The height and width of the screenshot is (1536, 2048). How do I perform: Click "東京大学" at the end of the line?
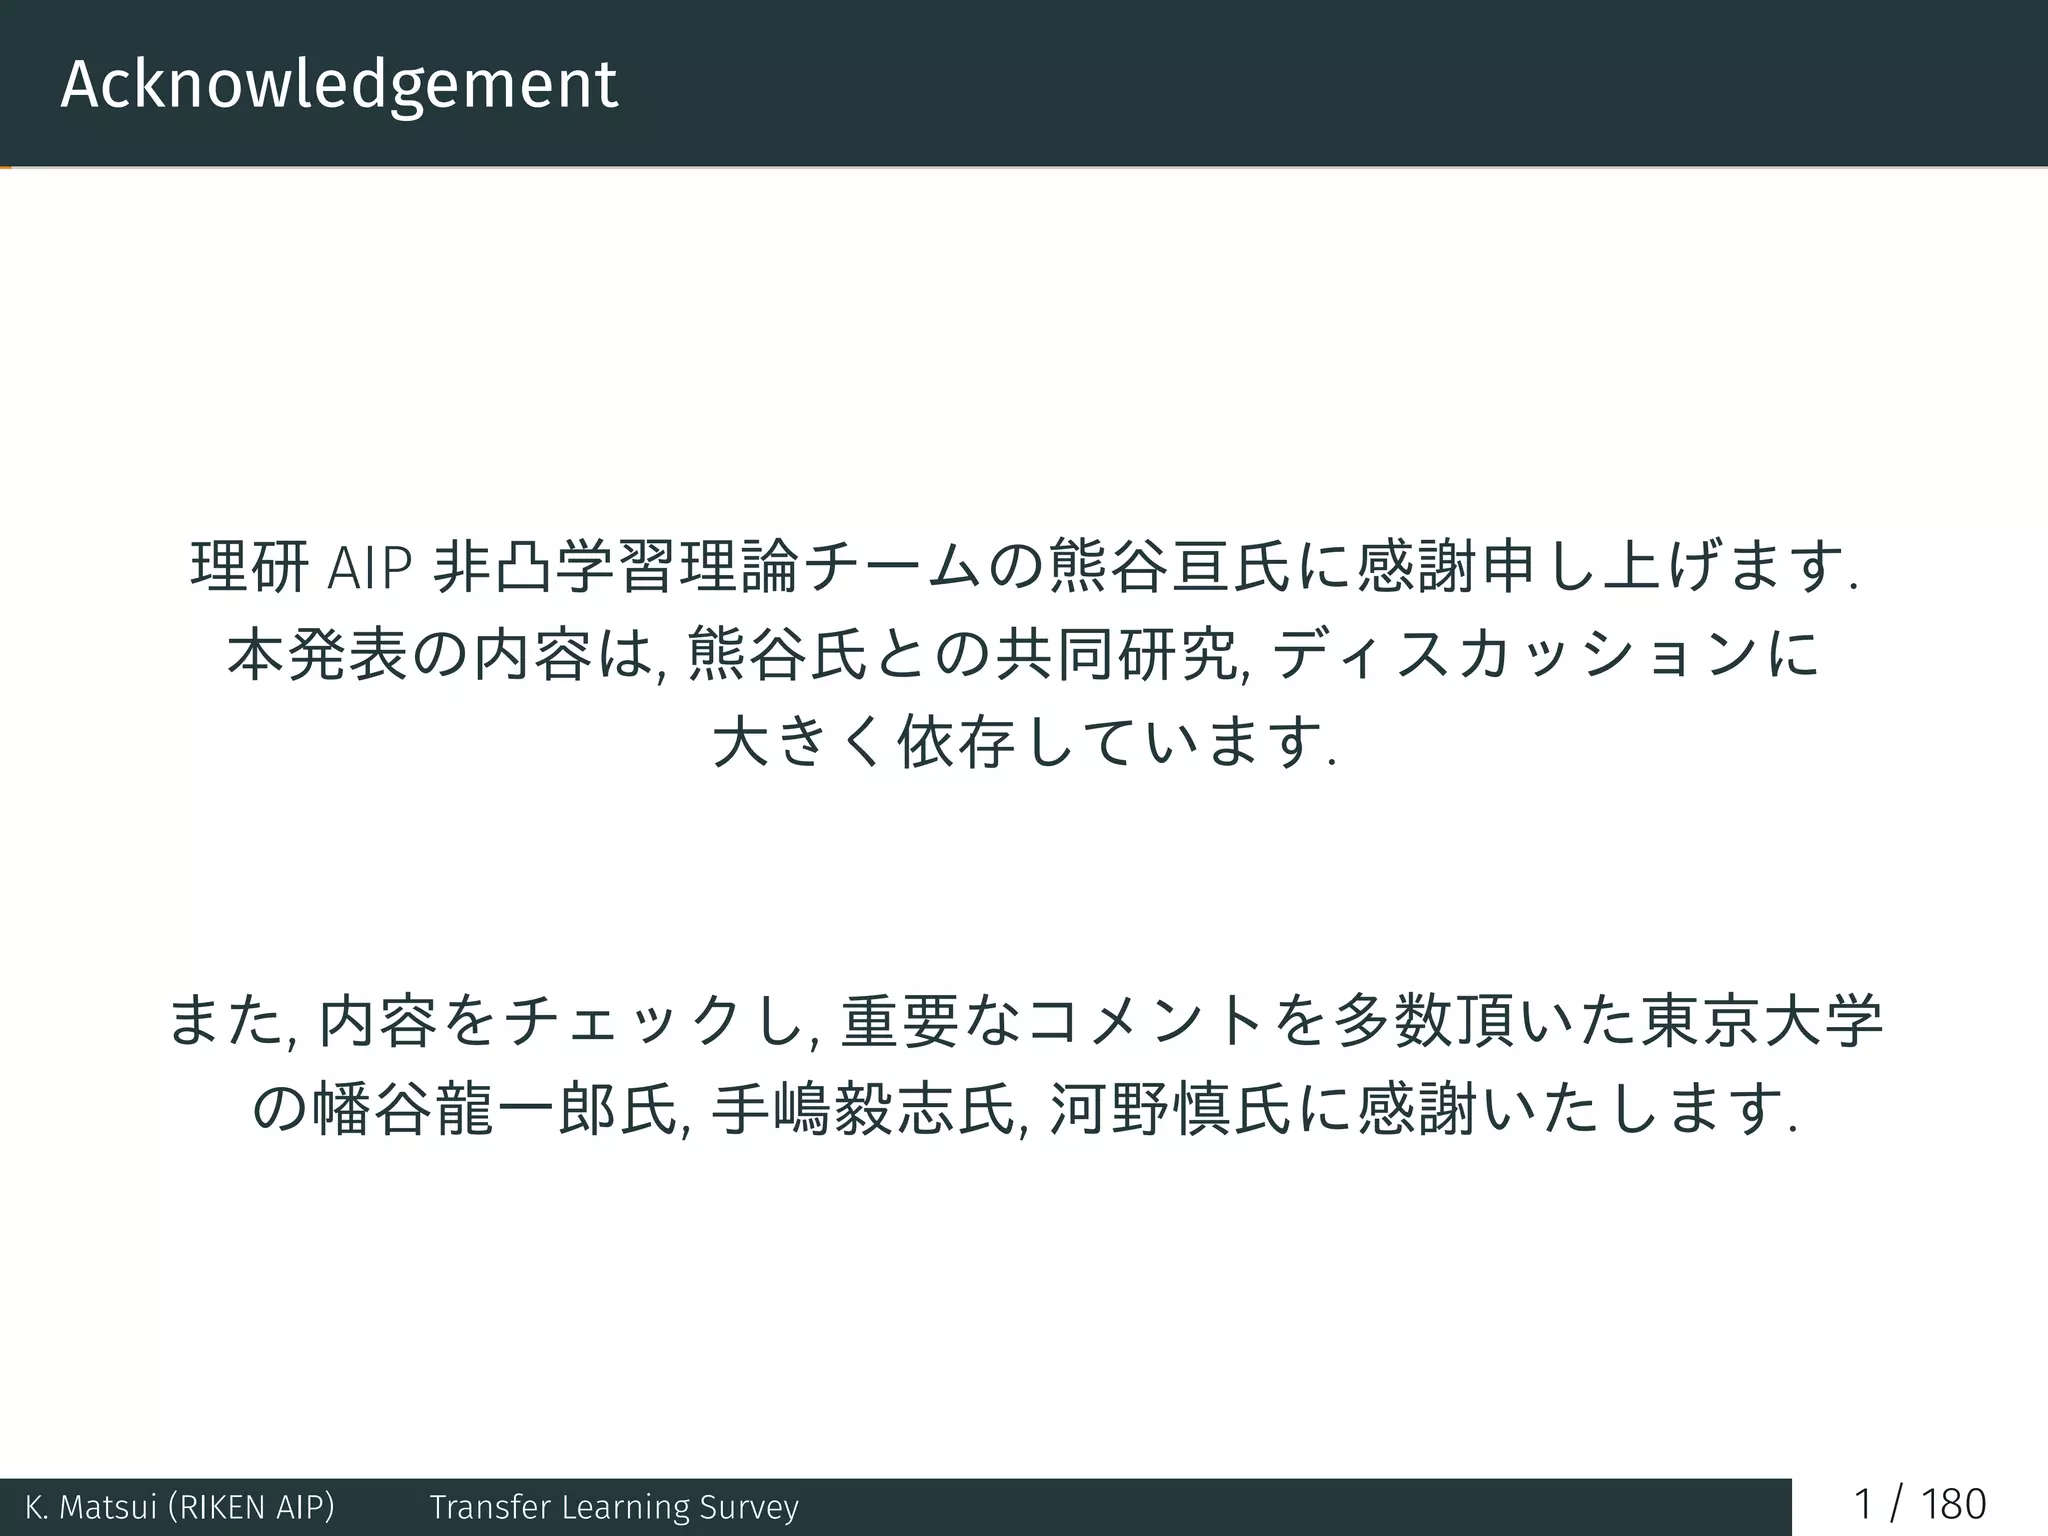1762,1022
